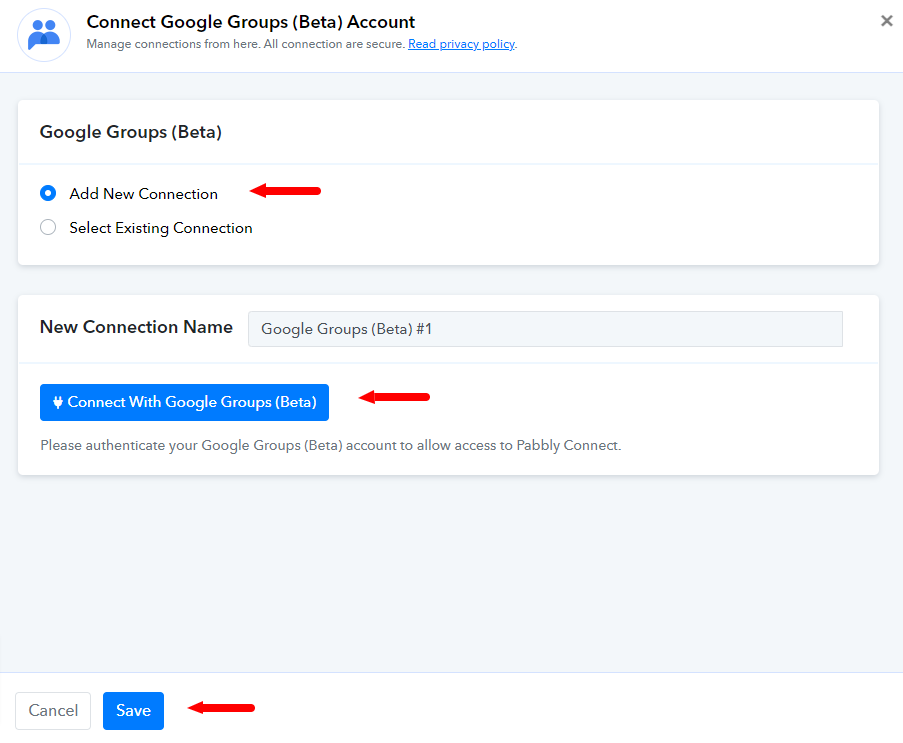
Task: Choose the Select Existing Connection radio button
Action: [48, 227]
